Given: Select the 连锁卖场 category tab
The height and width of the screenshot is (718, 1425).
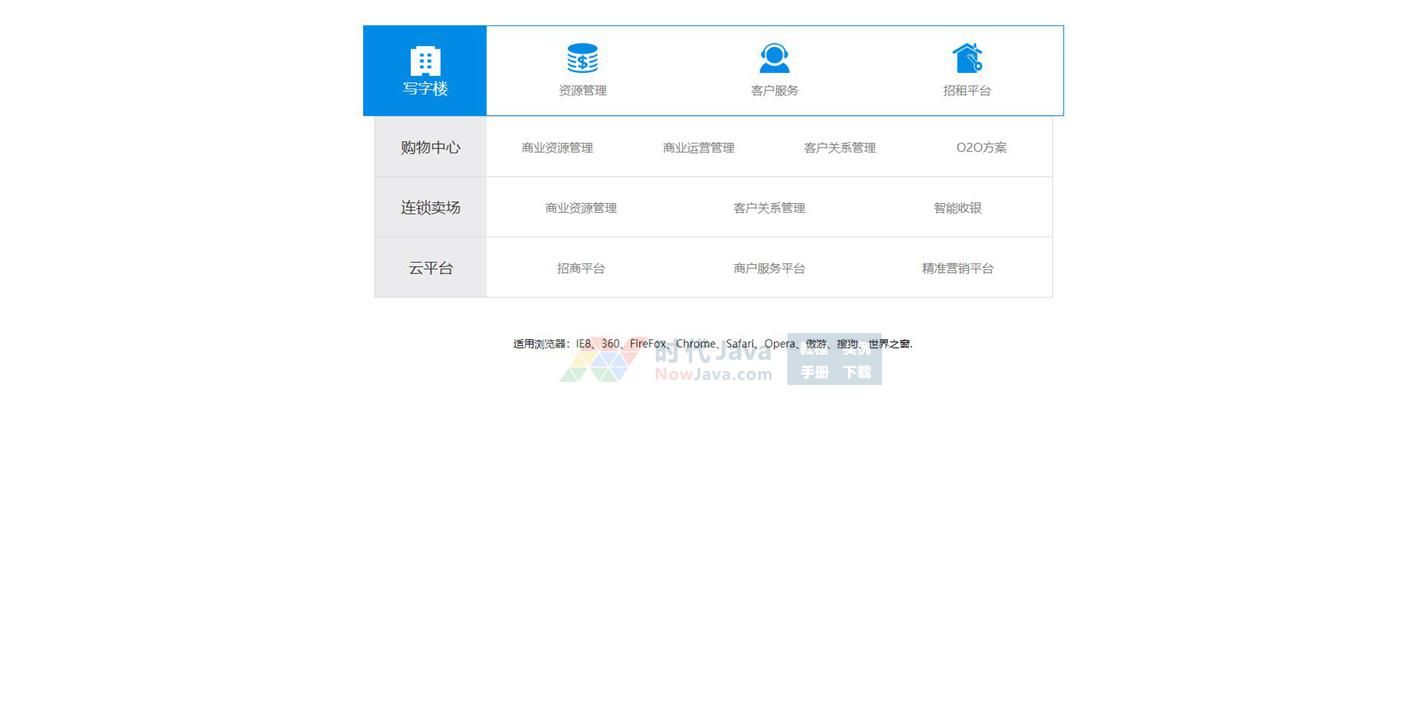Looking at the screenshot, I should [x=430, y=207].
